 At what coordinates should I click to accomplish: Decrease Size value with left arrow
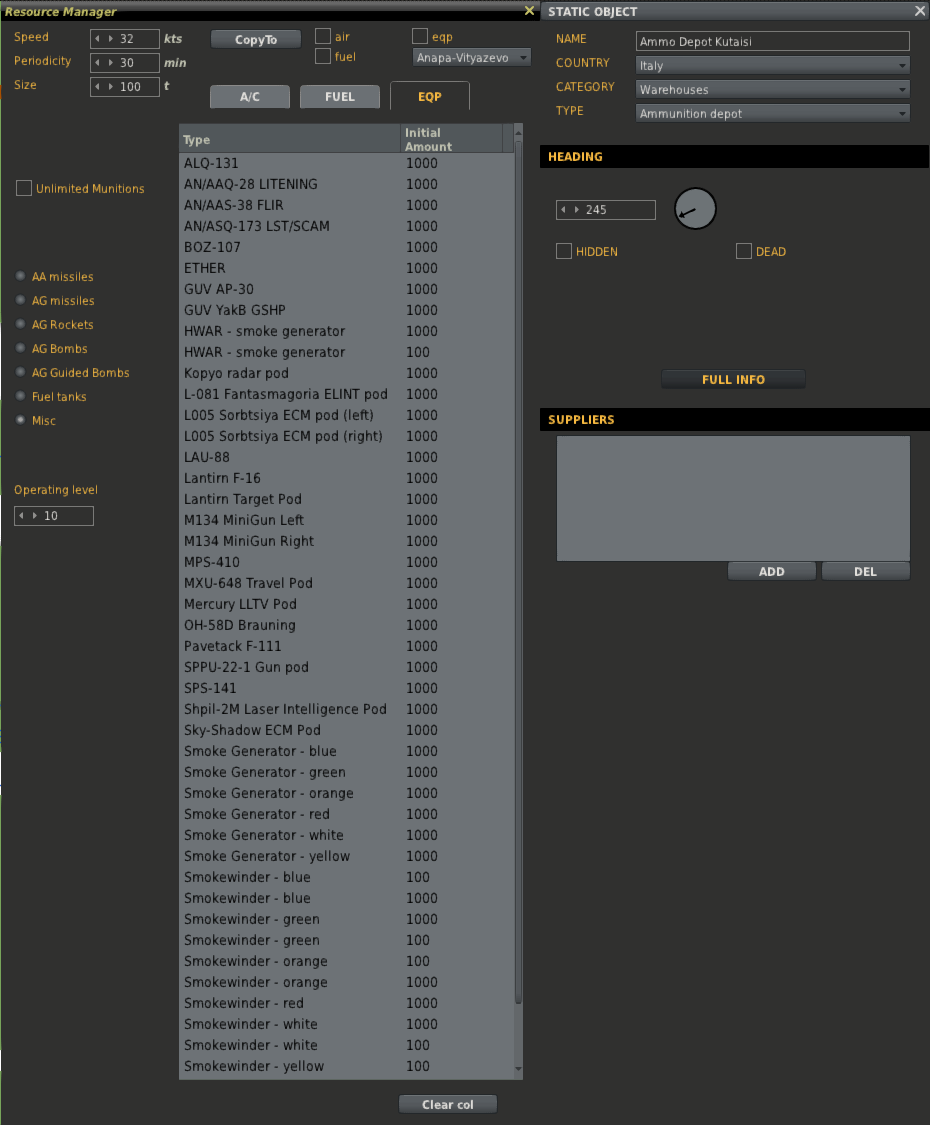[98, 87]
